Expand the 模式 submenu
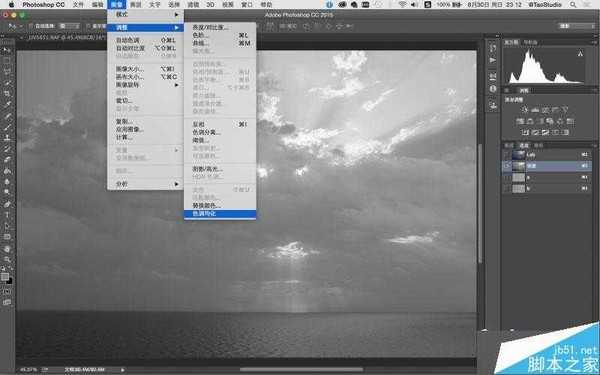 tap(145, 15)
